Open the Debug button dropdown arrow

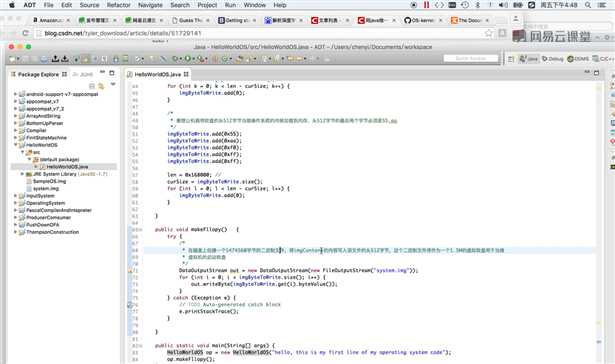click(180, 59)
